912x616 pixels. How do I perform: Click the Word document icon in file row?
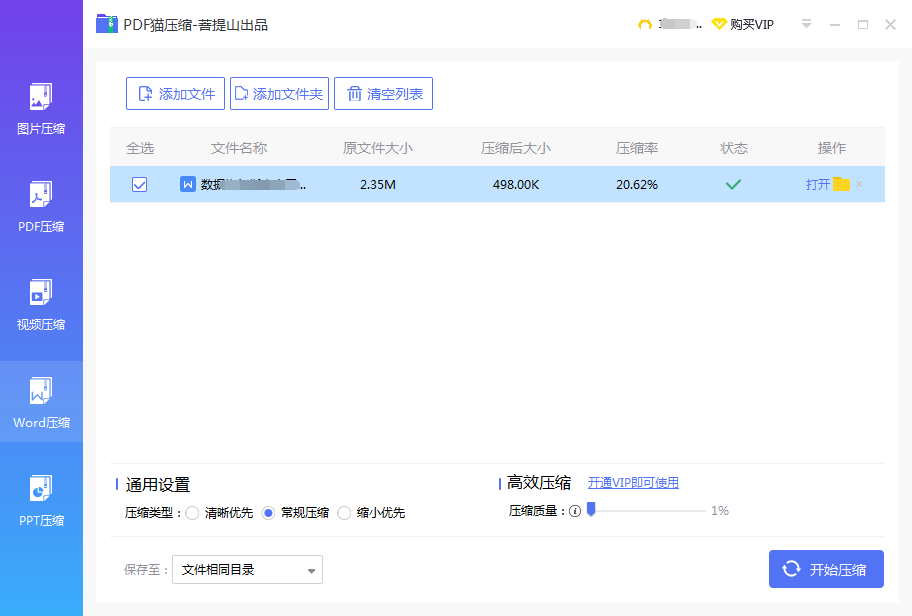(x=187, y=184)
